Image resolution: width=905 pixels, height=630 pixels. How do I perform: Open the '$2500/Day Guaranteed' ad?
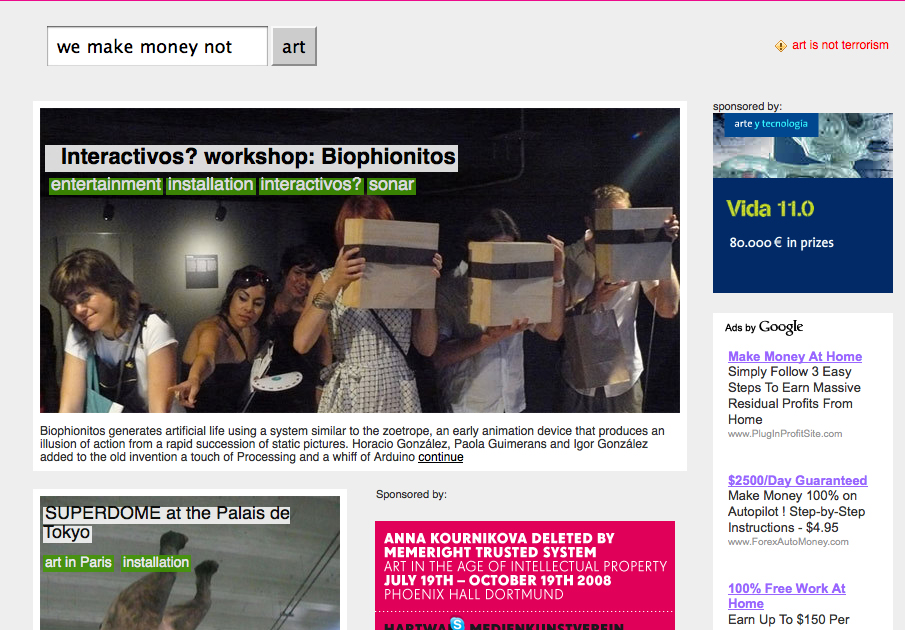point(797,481)
